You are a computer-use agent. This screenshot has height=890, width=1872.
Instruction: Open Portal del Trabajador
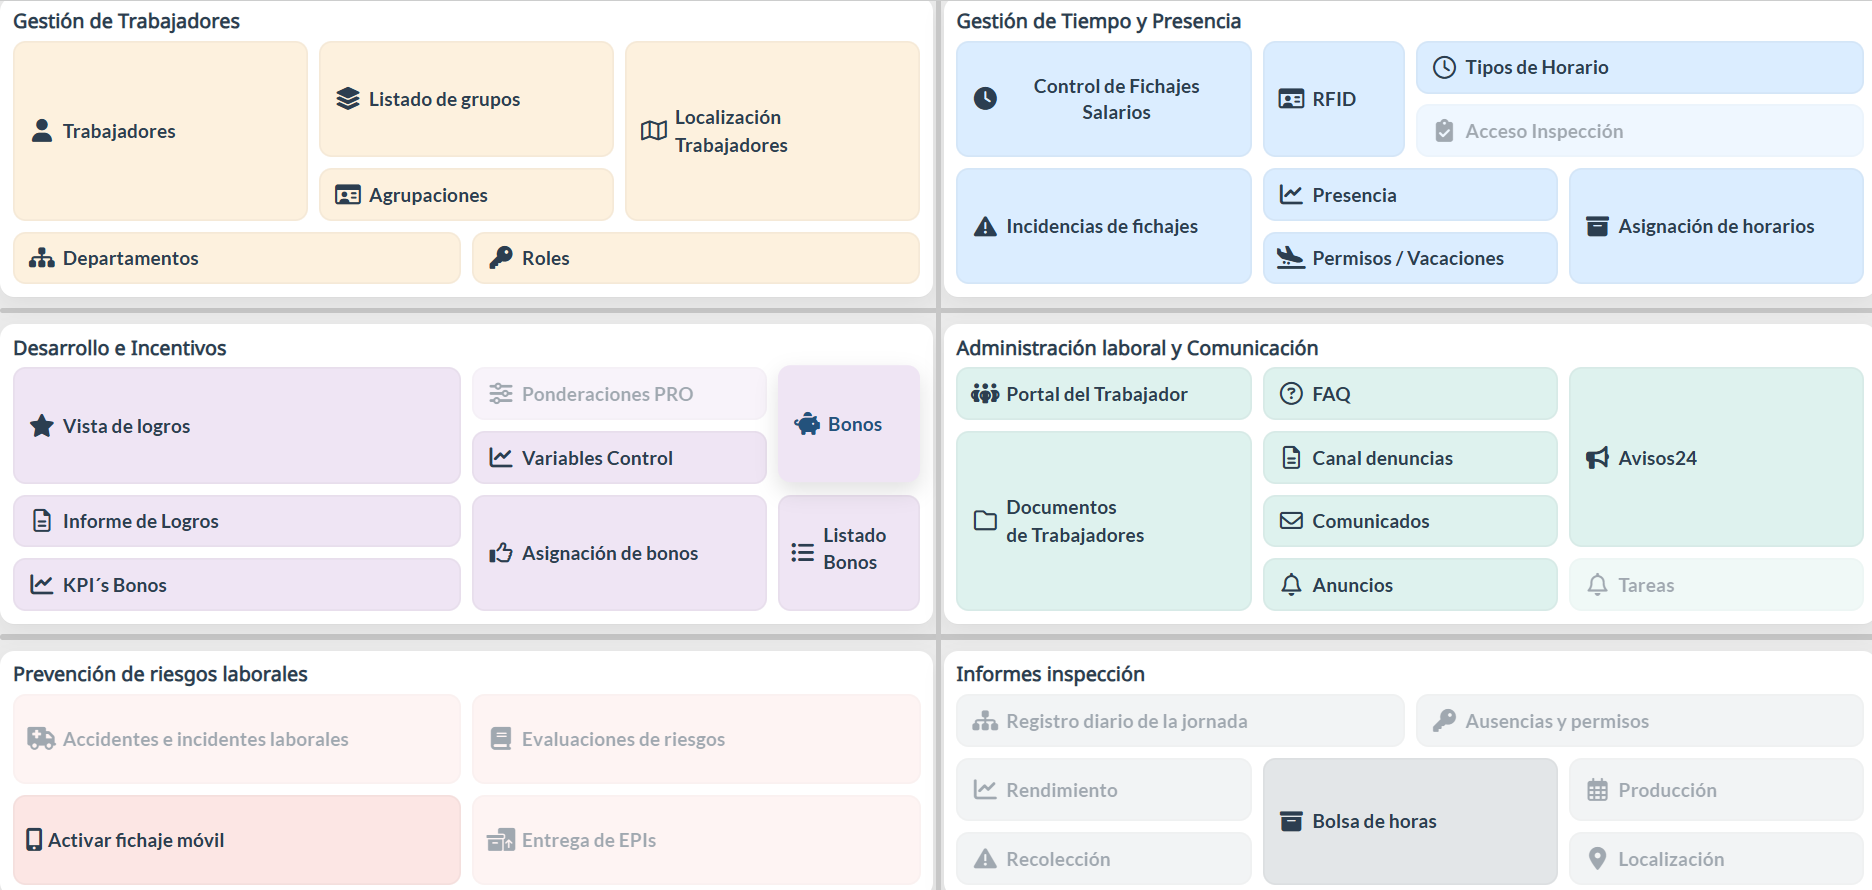(x=1103, y=394)
